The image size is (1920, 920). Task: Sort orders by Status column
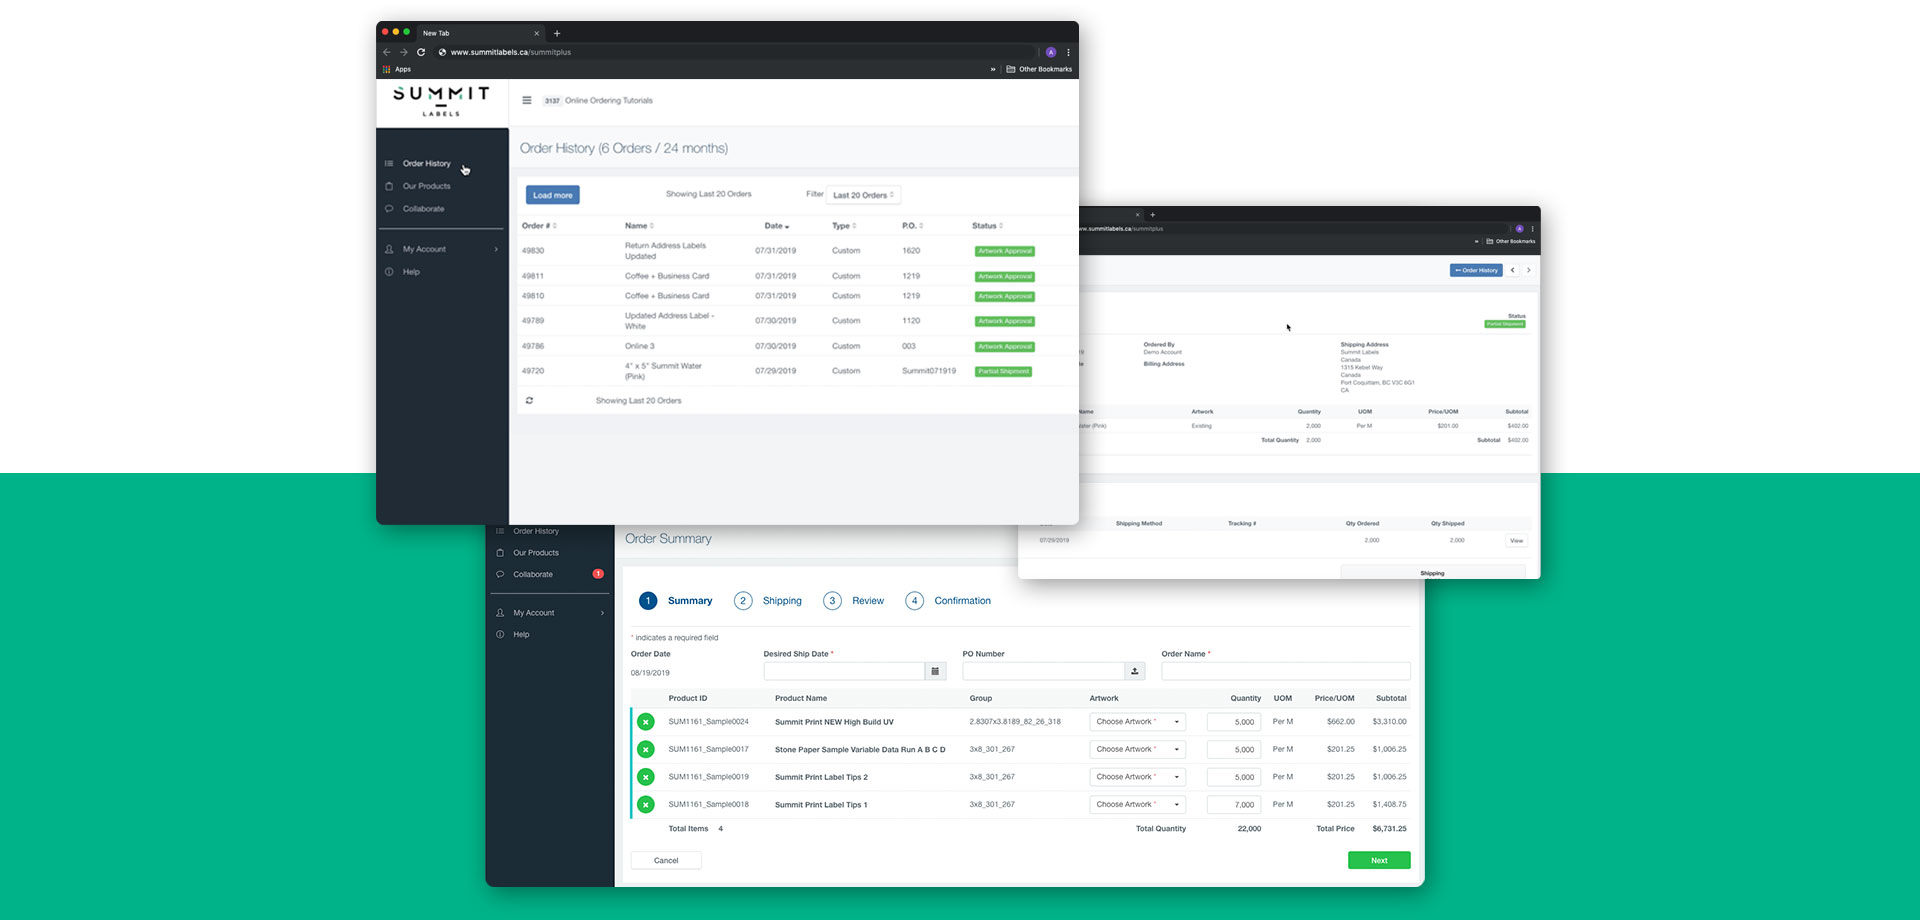click(x=987, y=226)
